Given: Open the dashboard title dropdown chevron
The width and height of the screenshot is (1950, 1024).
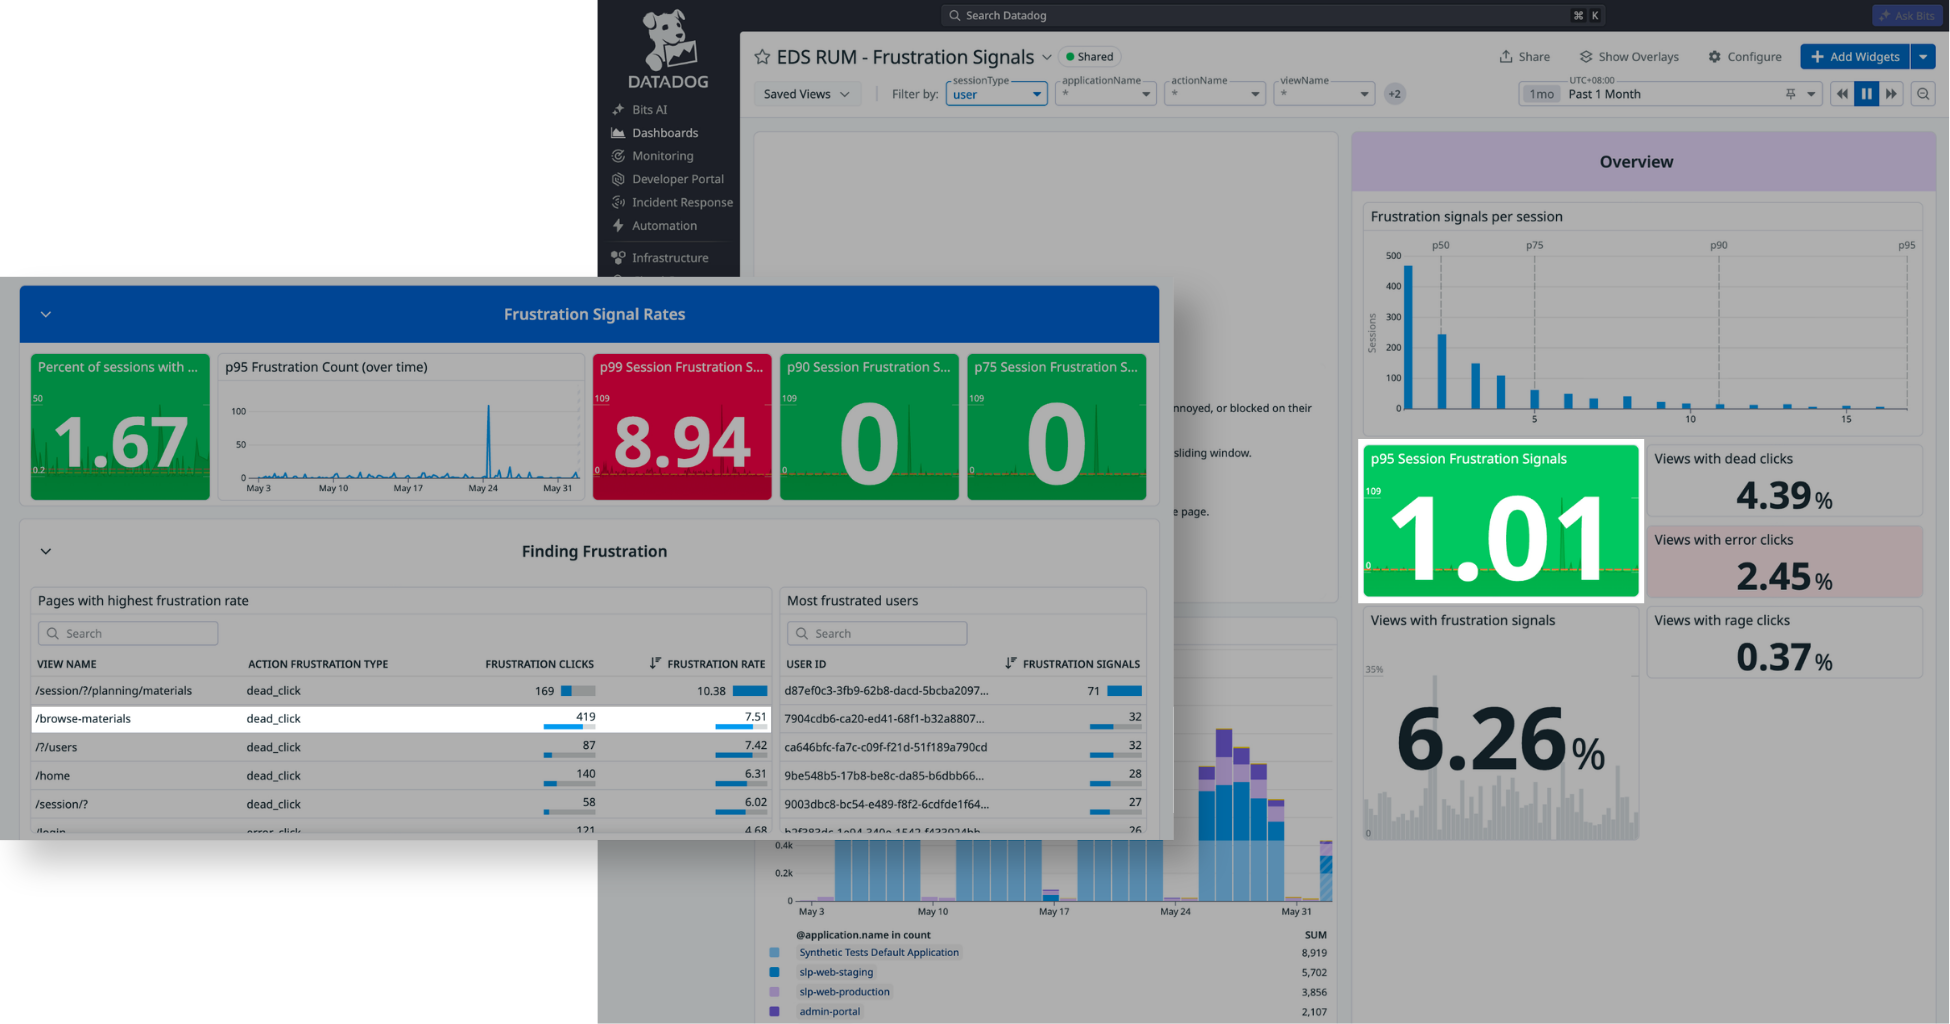Looking at the screenshot, I should coord(1047,57).
